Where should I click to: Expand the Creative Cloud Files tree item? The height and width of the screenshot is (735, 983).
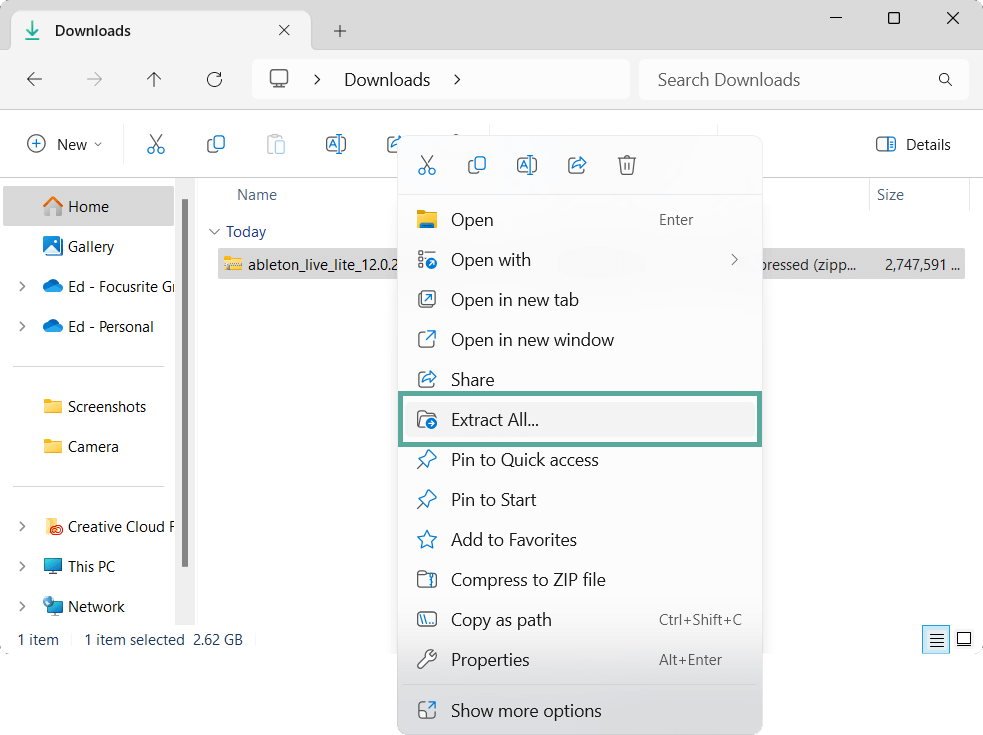tap(23, 527)
